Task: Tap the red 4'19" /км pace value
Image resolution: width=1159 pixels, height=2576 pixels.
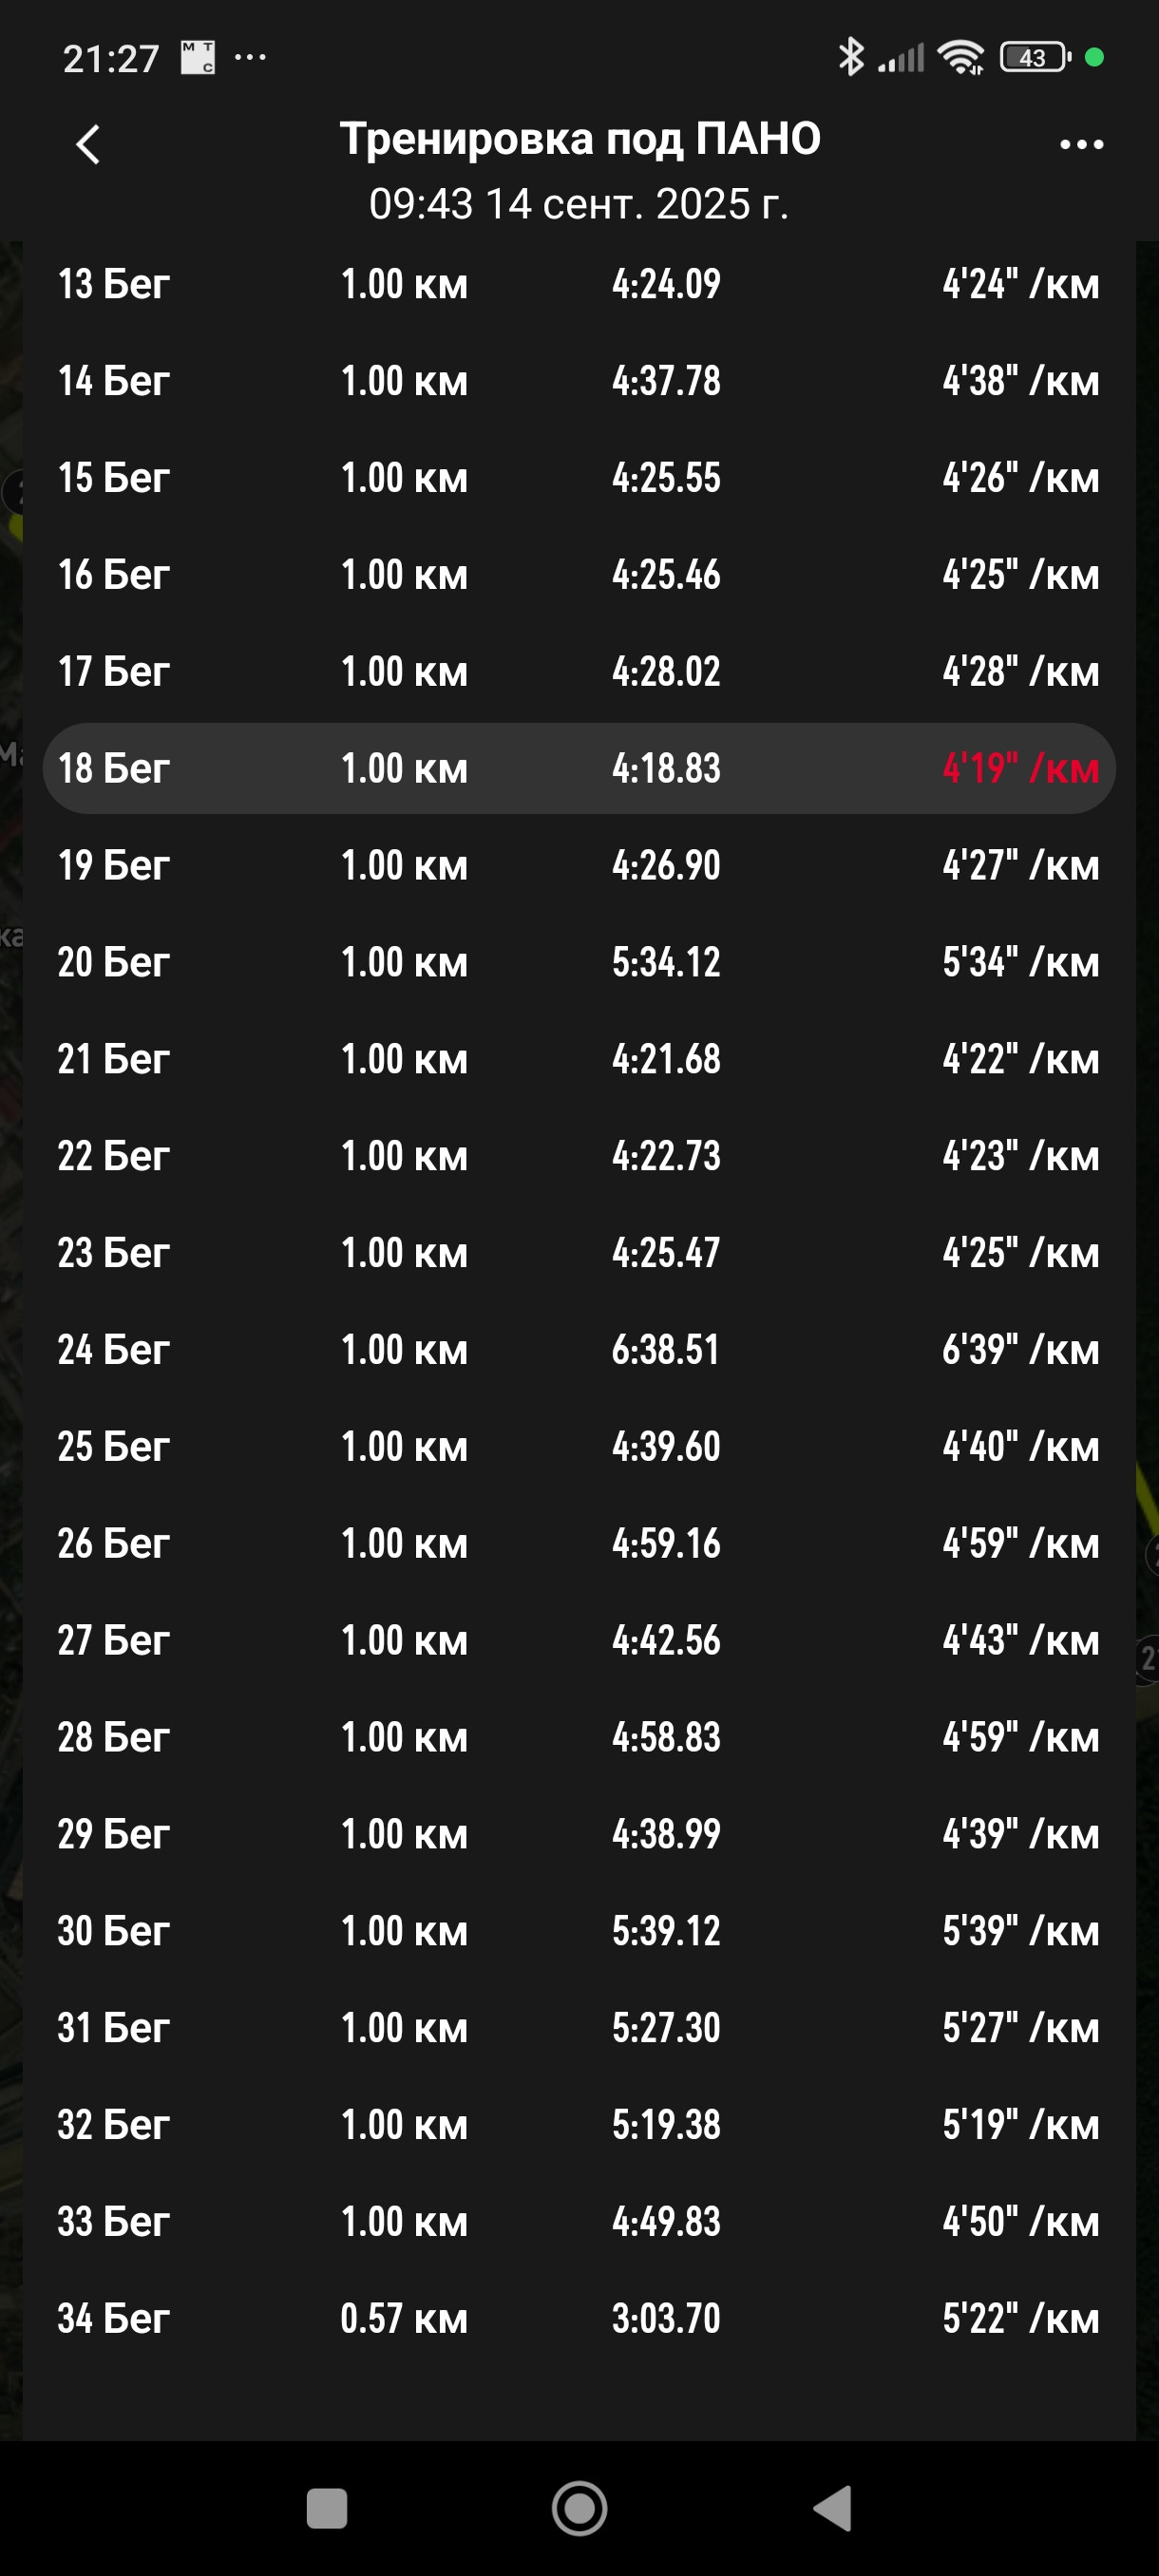Action: click(x=1020, y=768)
